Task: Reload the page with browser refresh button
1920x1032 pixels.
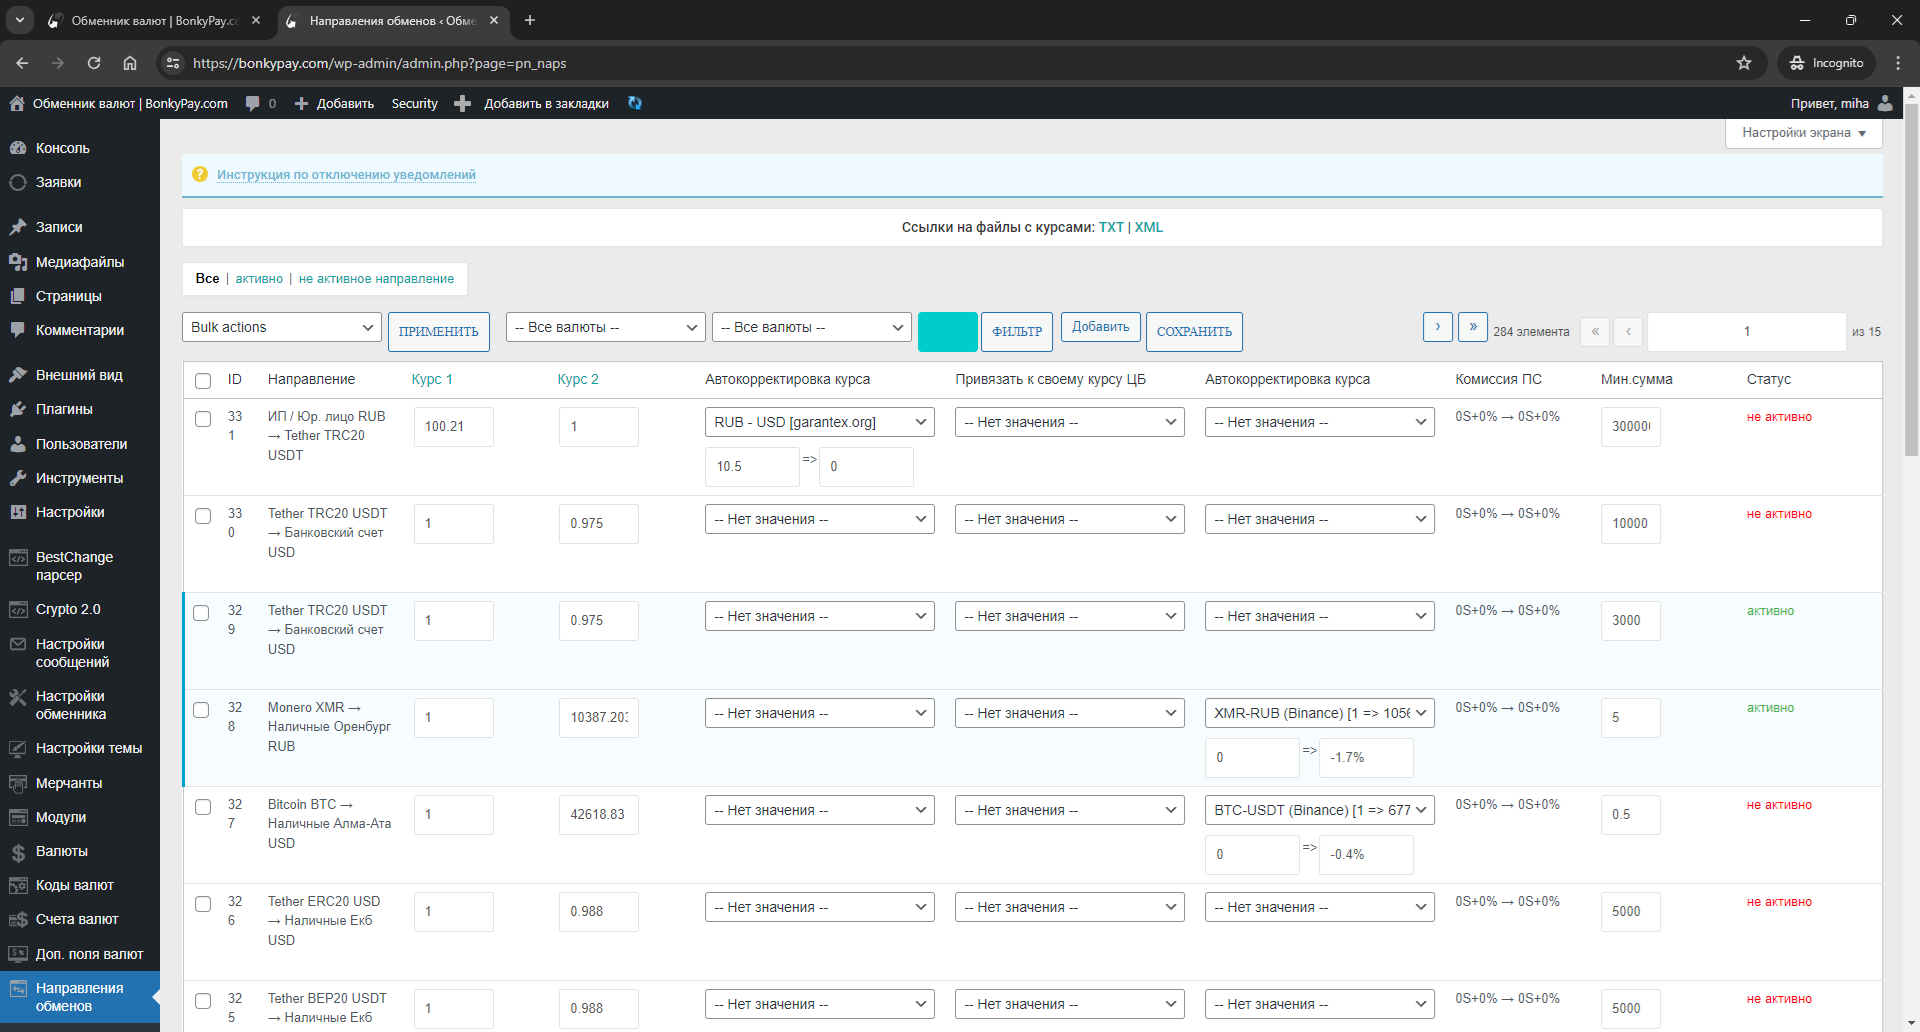Action: (94, 63)
